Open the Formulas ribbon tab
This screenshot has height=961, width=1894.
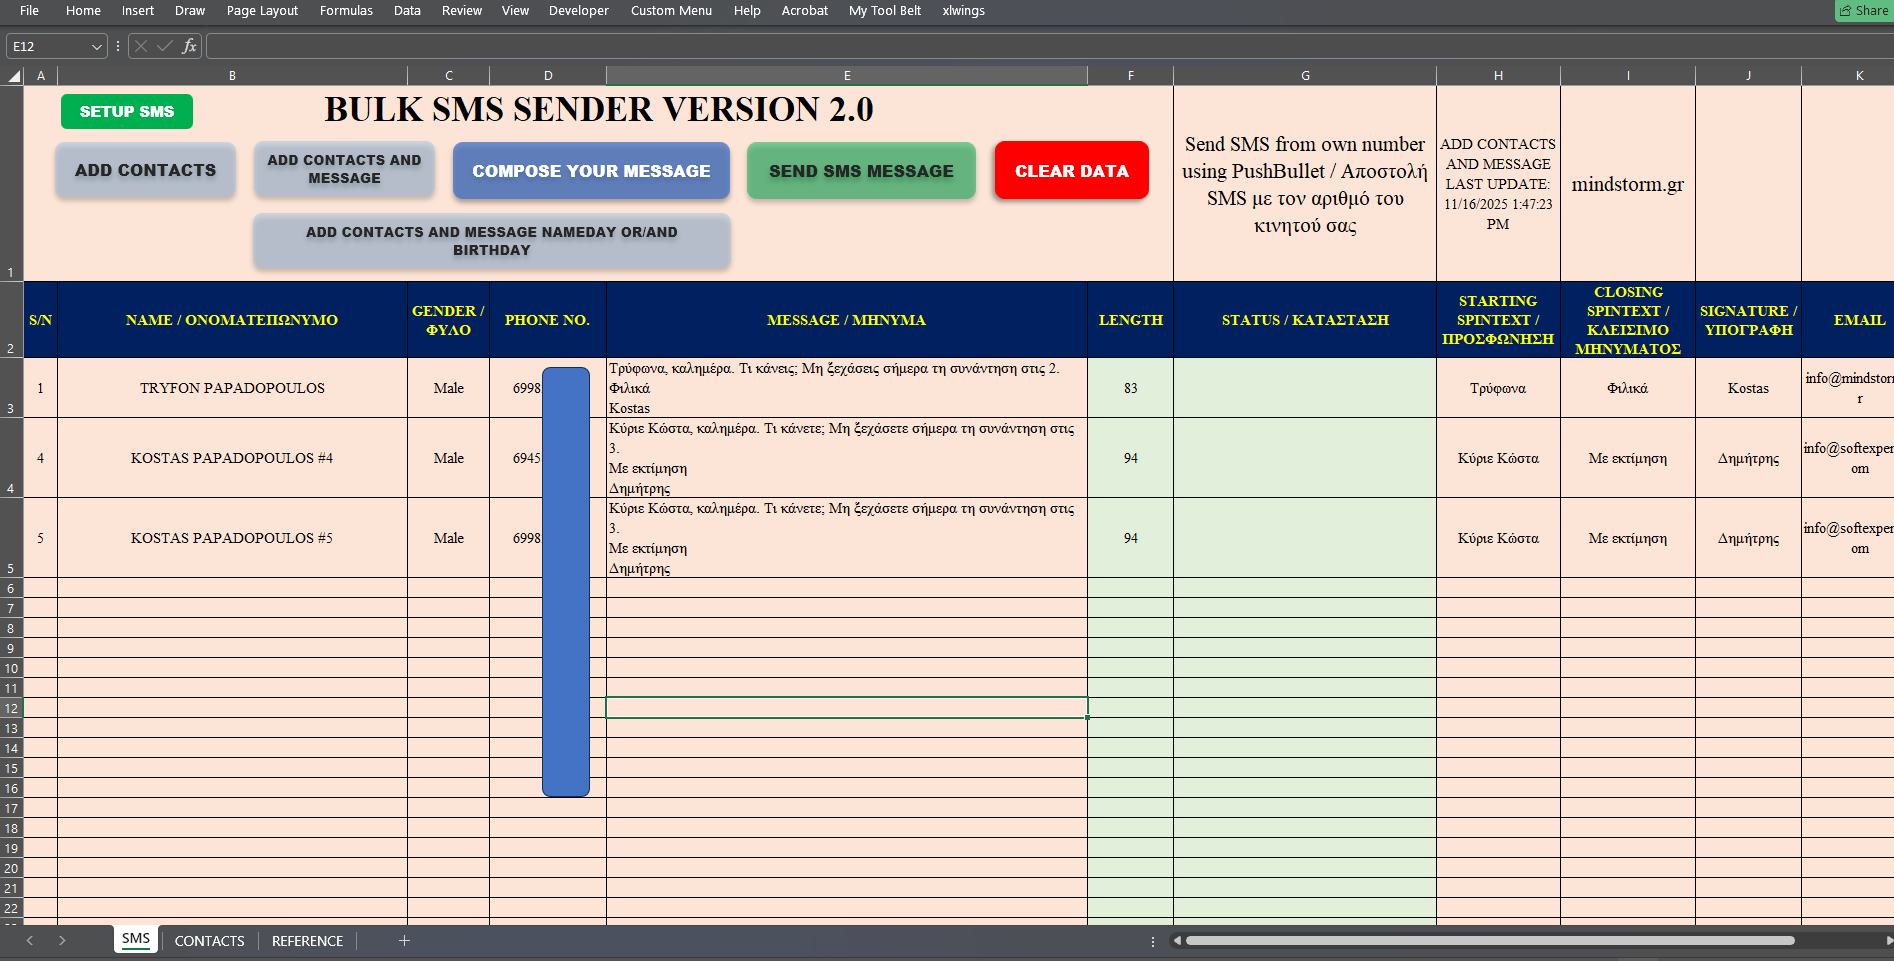click(x=346, y=11)
